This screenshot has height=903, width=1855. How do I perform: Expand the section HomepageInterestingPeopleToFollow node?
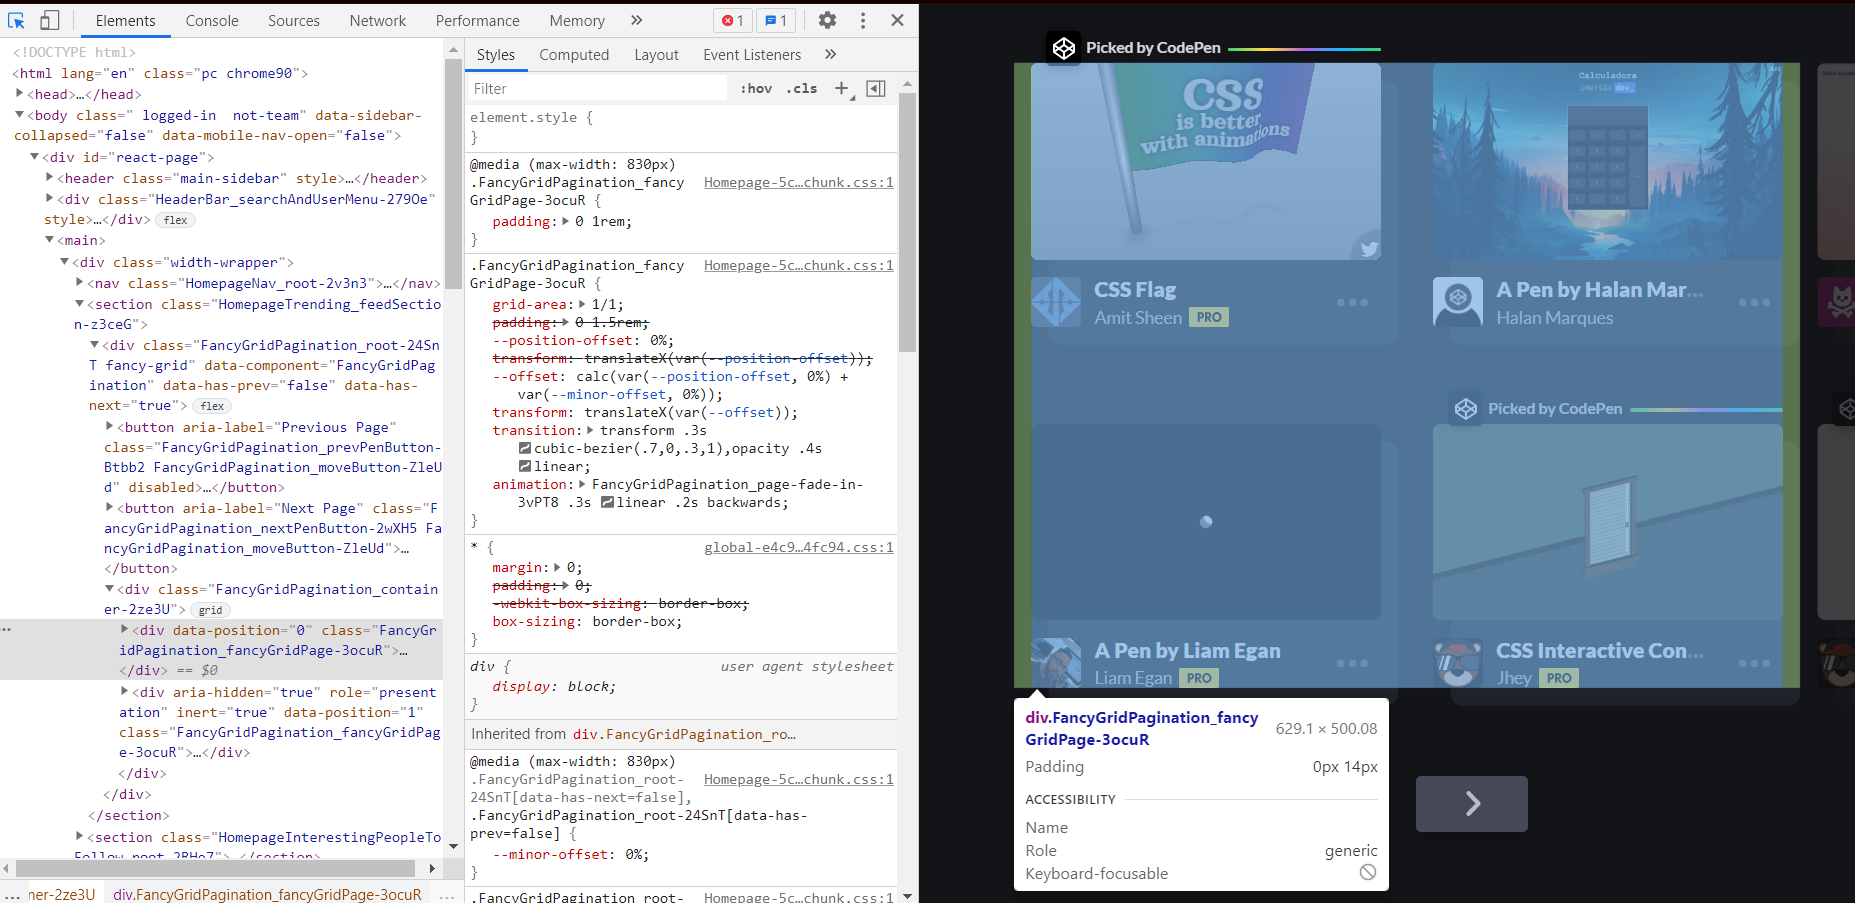(80, 837)
